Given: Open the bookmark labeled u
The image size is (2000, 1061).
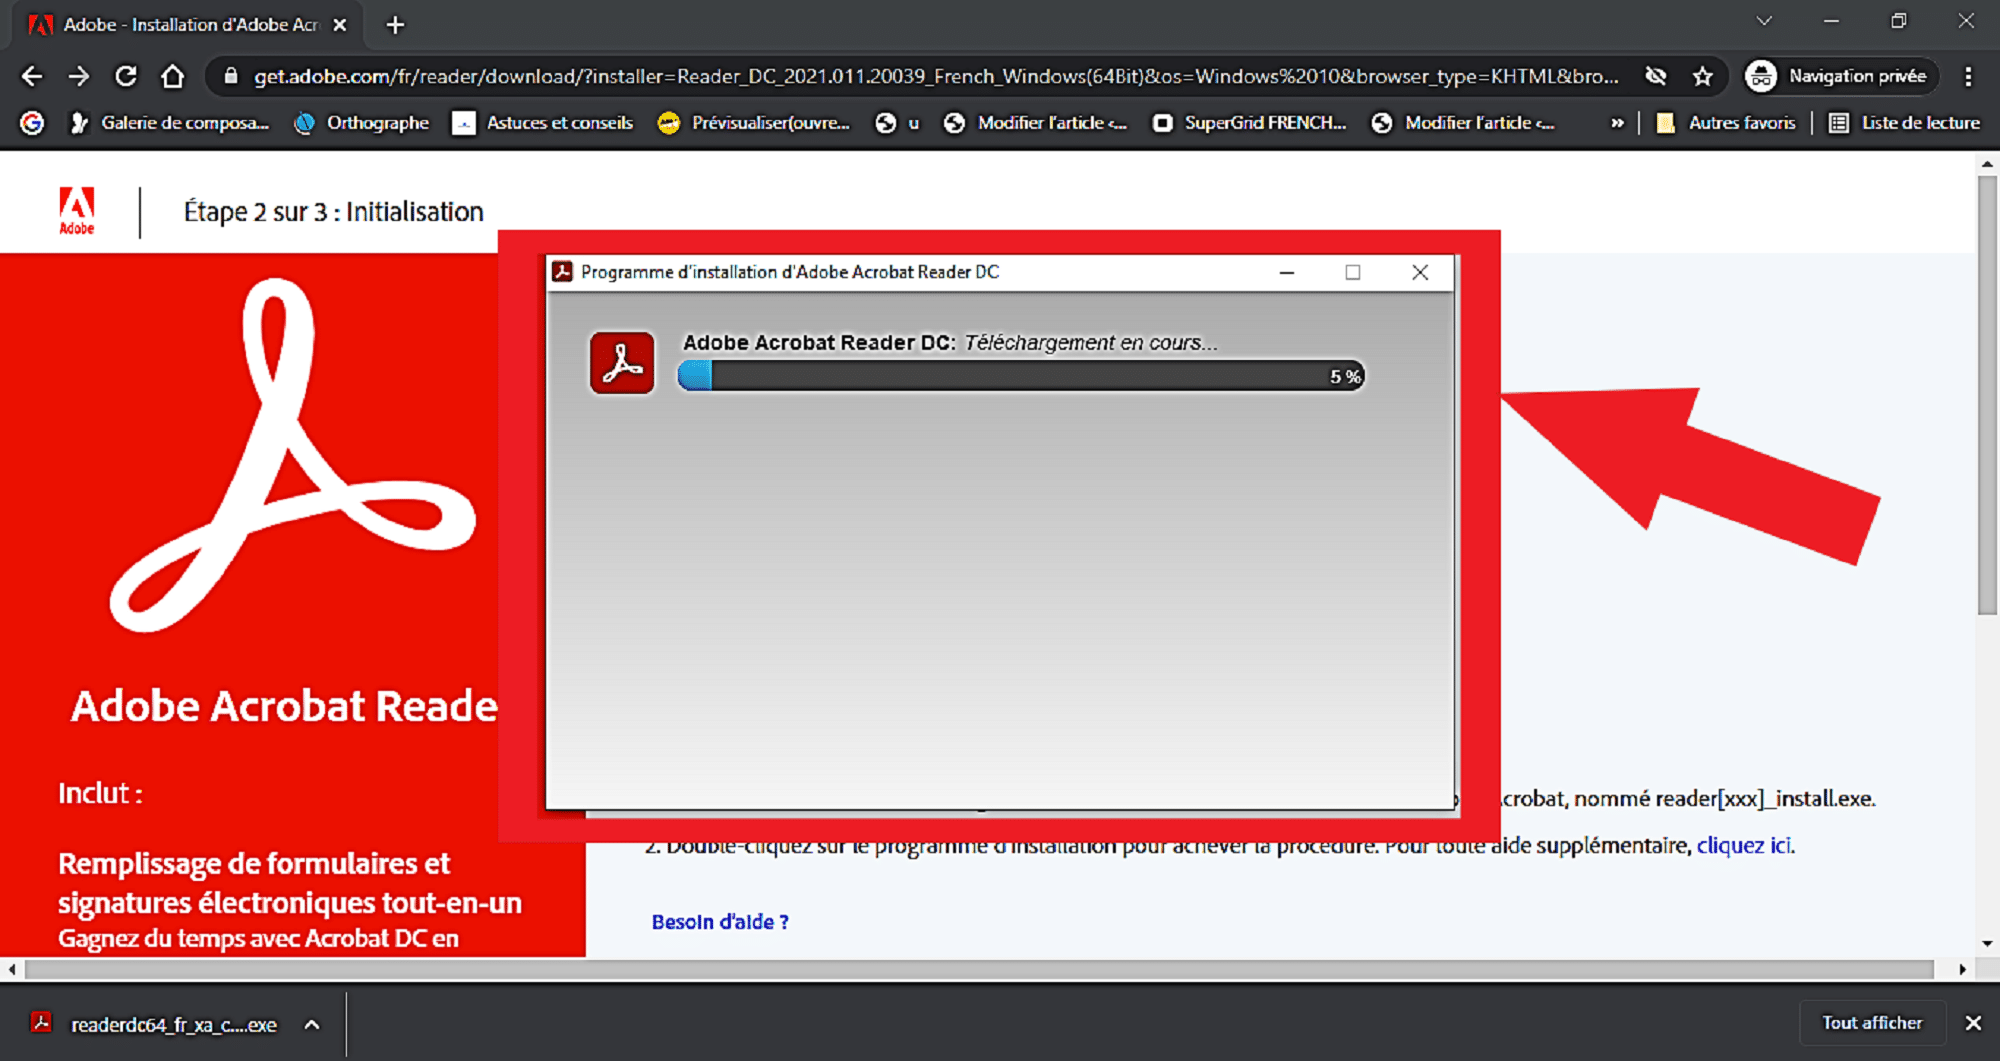Looking at the screenshot, I should click(x=898, y=122).
